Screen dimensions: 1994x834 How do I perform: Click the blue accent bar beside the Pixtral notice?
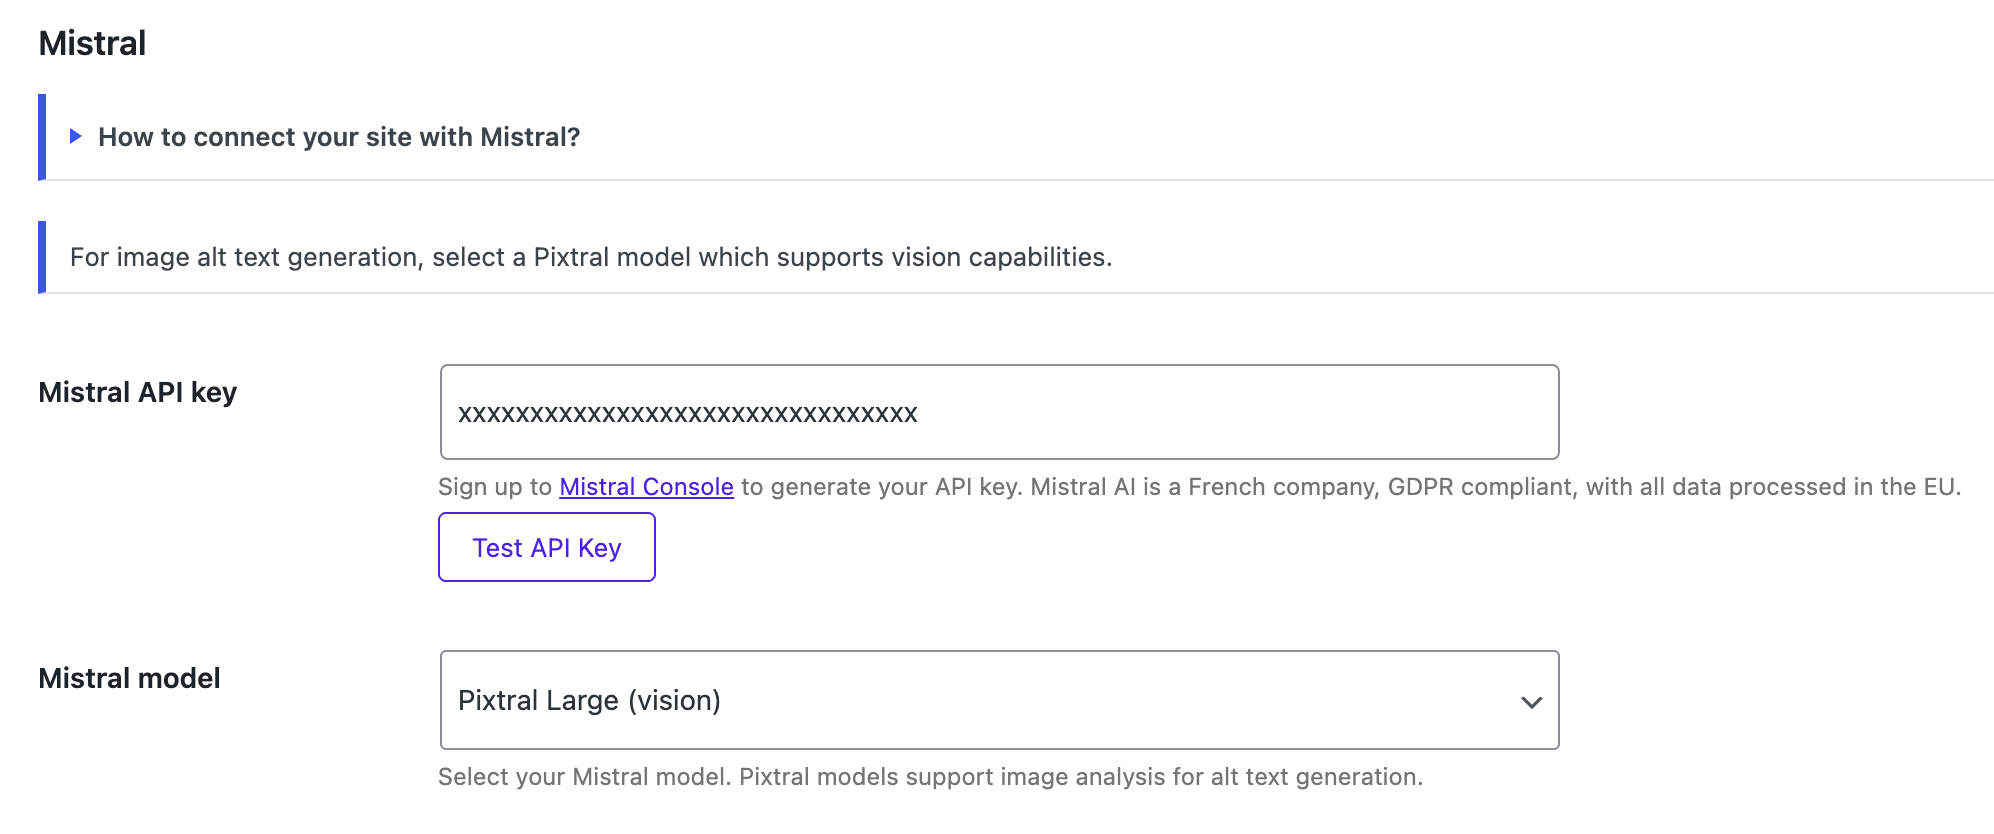tap(42, 257)
